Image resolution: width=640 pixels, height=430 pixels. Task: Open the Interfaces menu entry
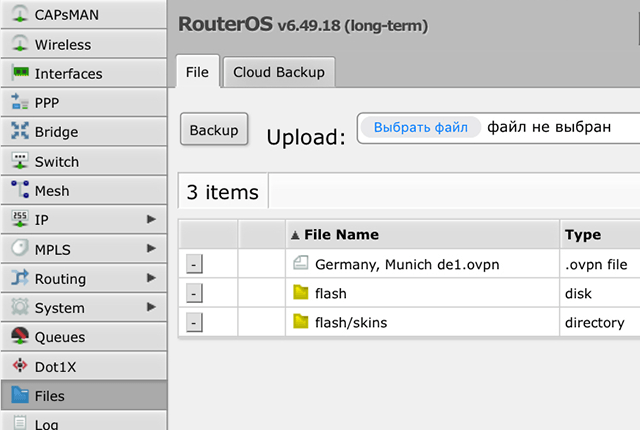(x=84, y=73)
